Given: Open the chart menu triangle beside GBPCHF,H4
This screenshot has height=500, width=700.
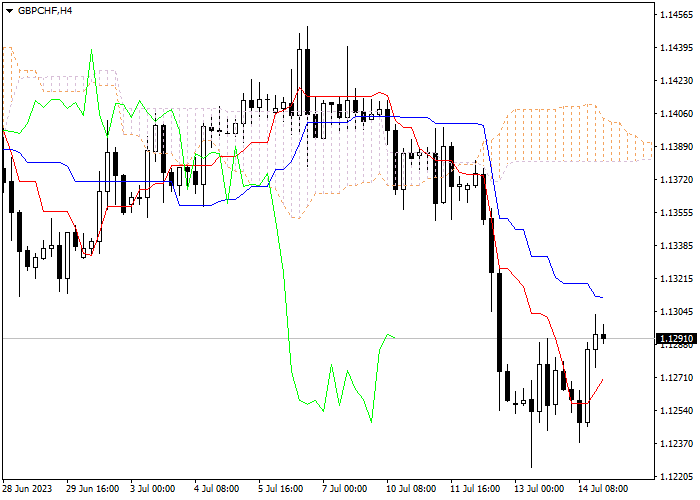Looking at the screenshot, I should [x=9, y=11].
